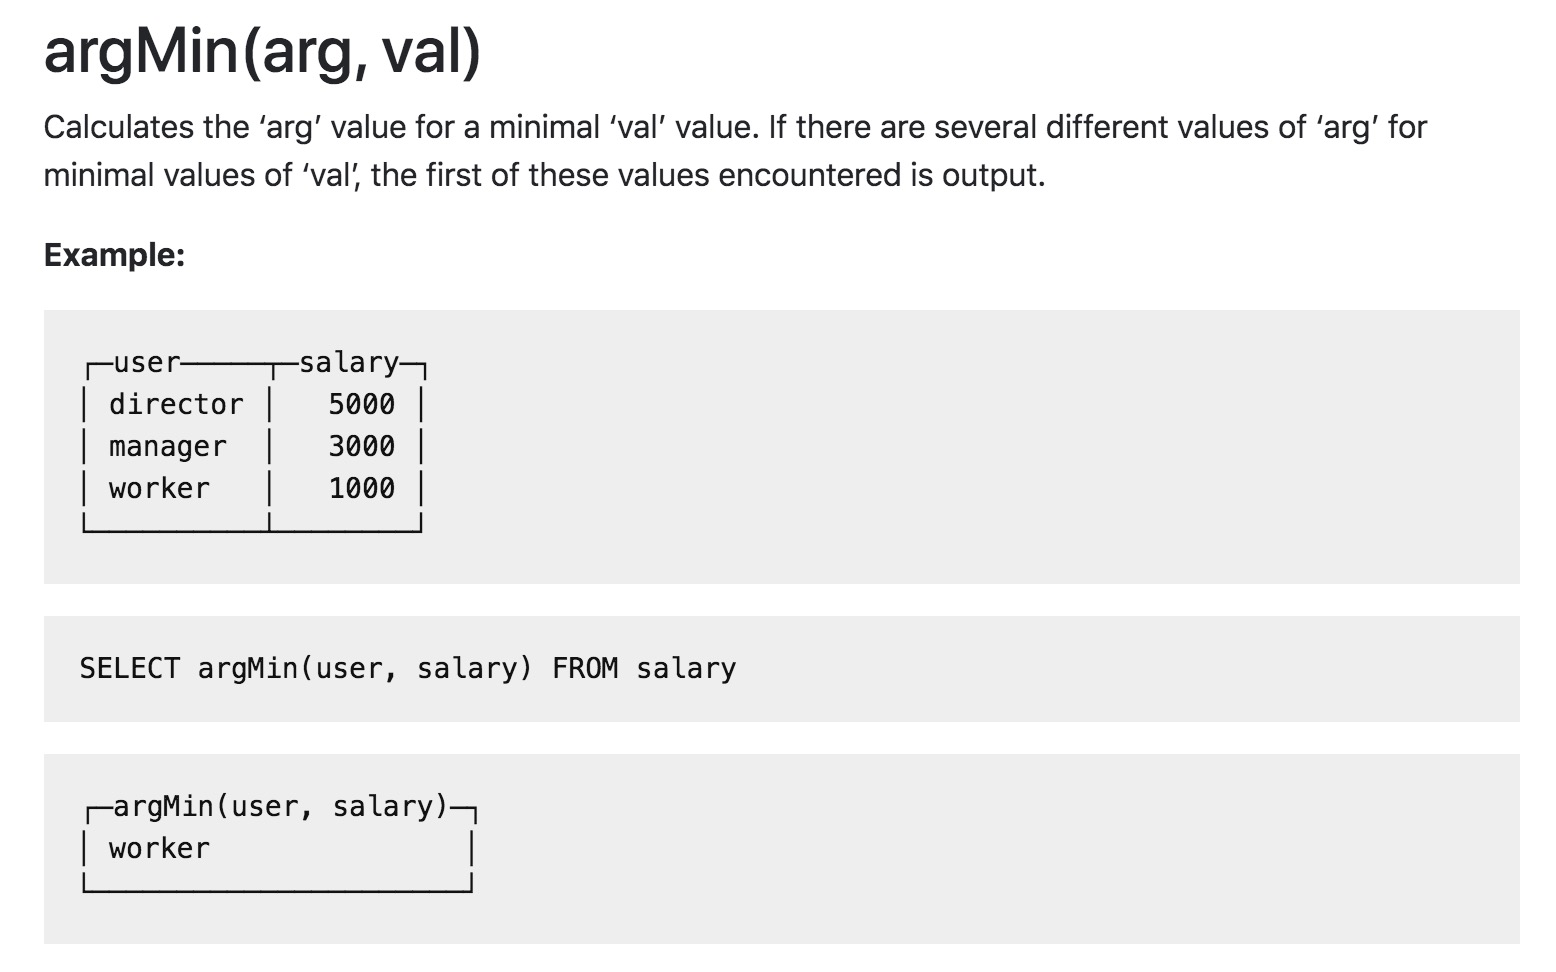Click 'director' in the user column
The image size is (1556, 972).
[176, 404]
